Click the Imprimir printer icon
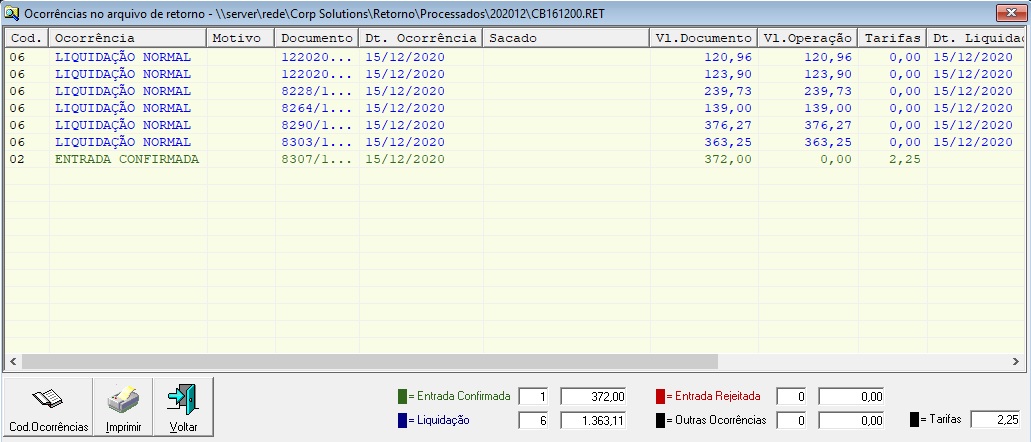 coord(122,399)
